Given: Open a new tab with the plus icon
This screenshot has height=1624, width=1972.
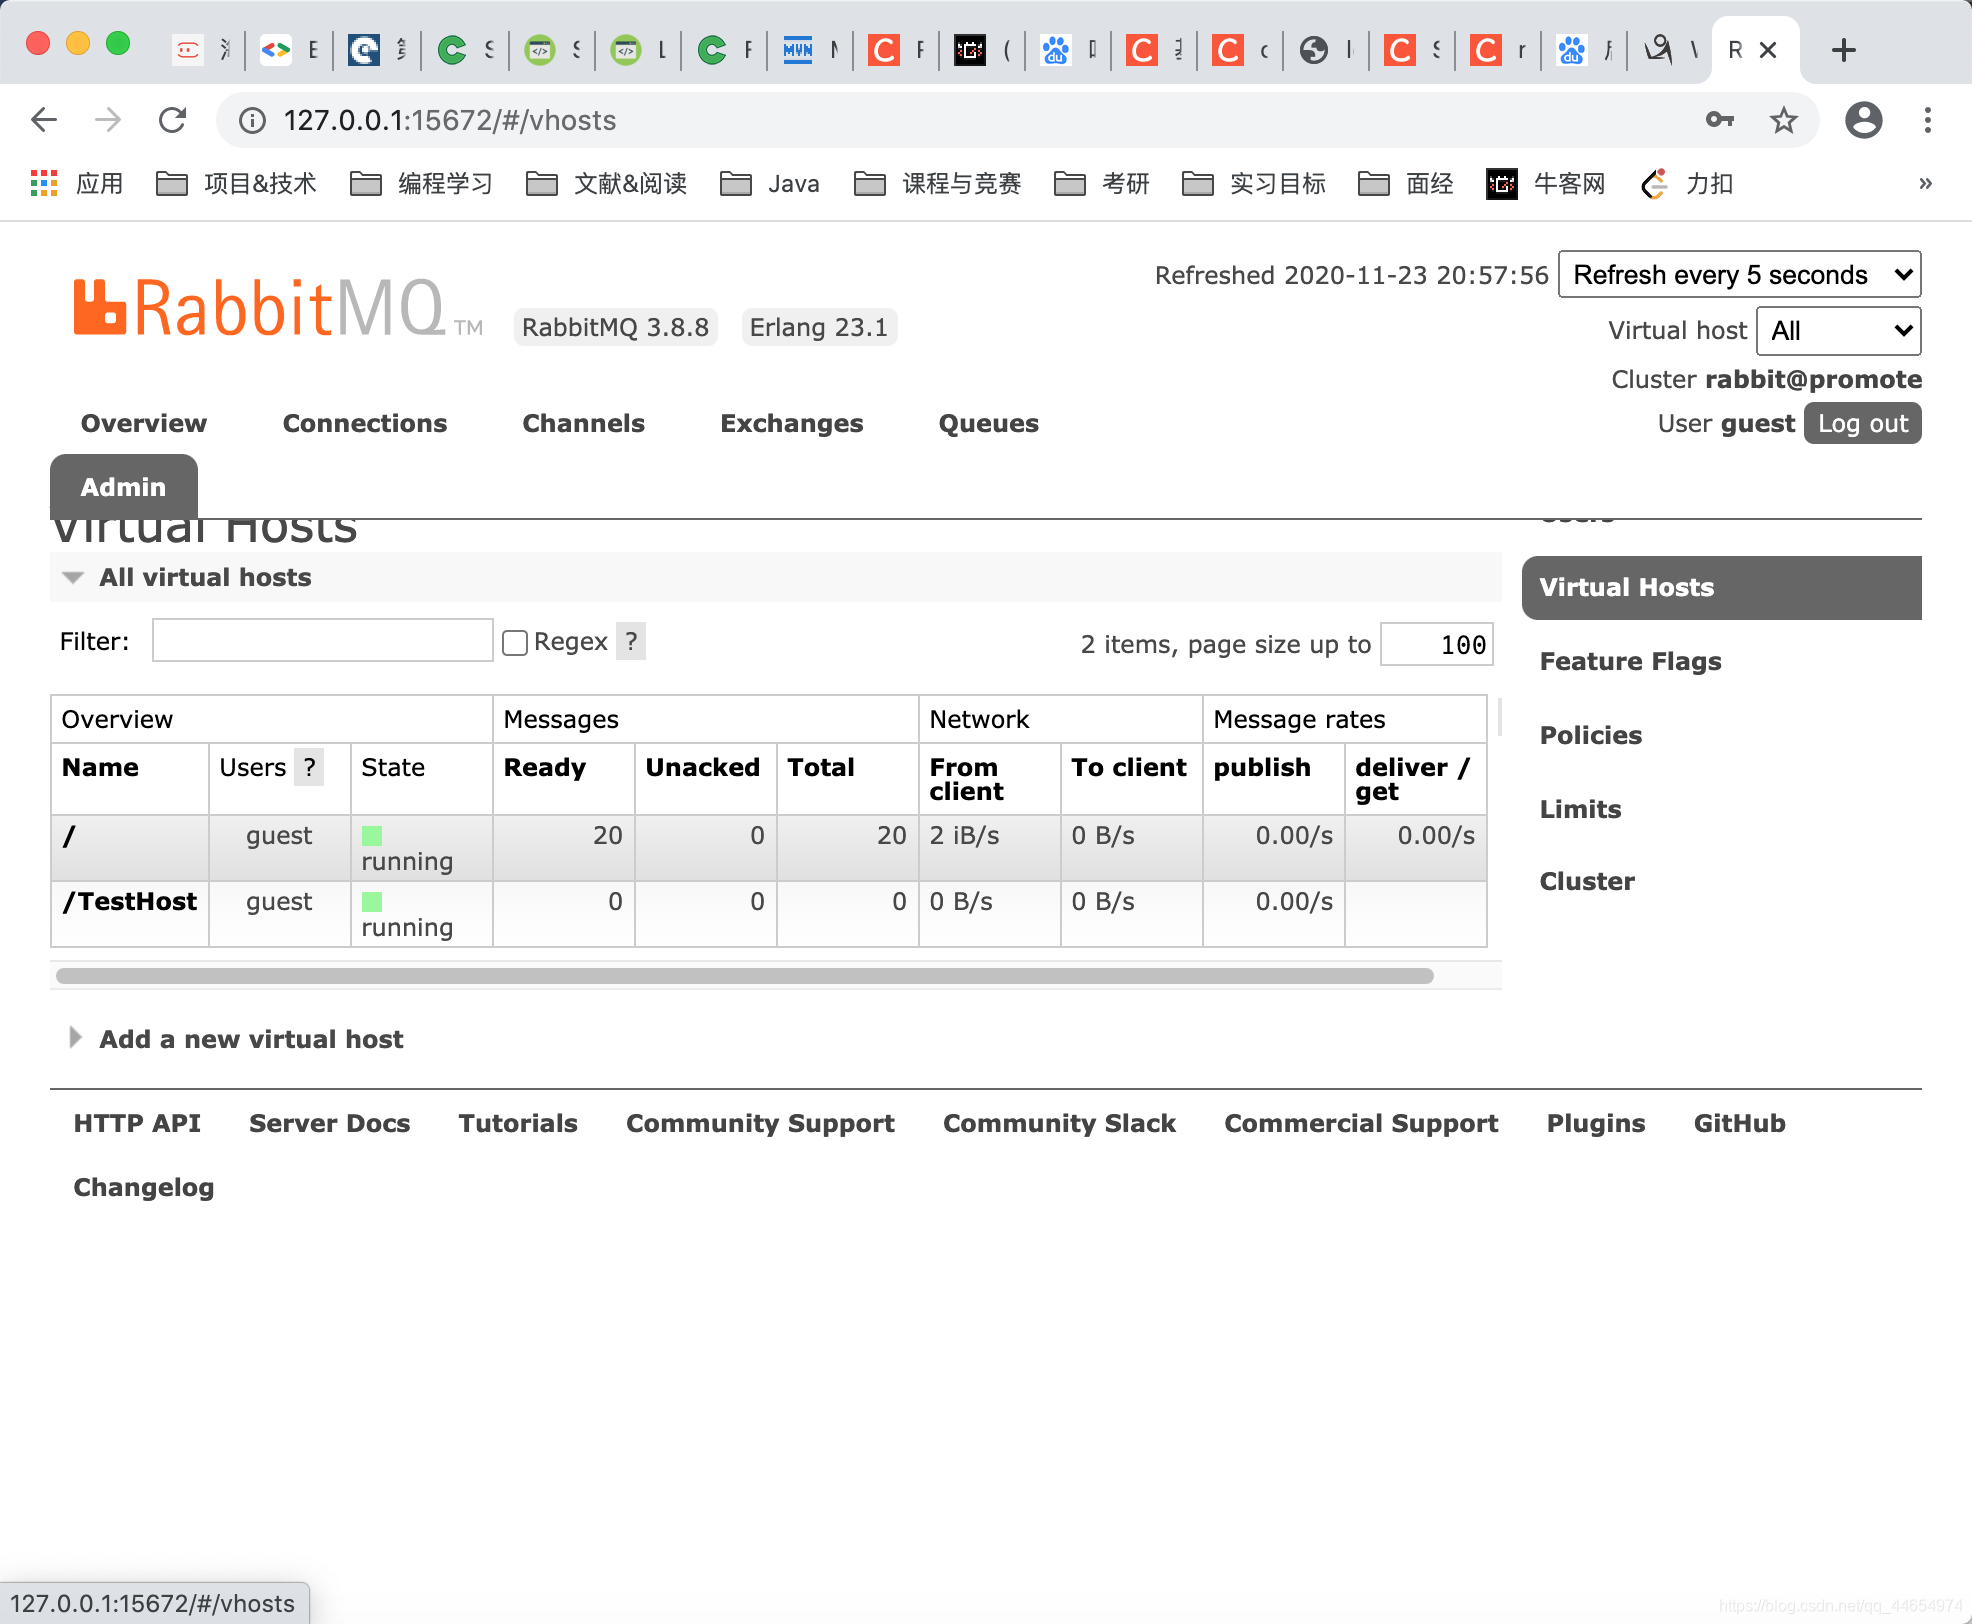Looking at the screenshot, I should [x=1844, y=50].
